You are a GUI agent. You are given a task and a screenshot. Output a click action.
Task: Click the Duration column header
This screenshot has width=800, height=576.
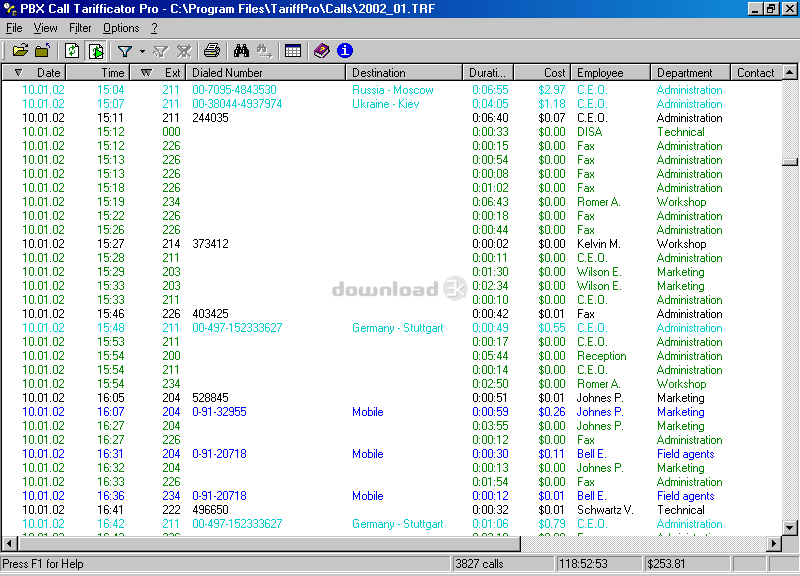tap(489, 72)
